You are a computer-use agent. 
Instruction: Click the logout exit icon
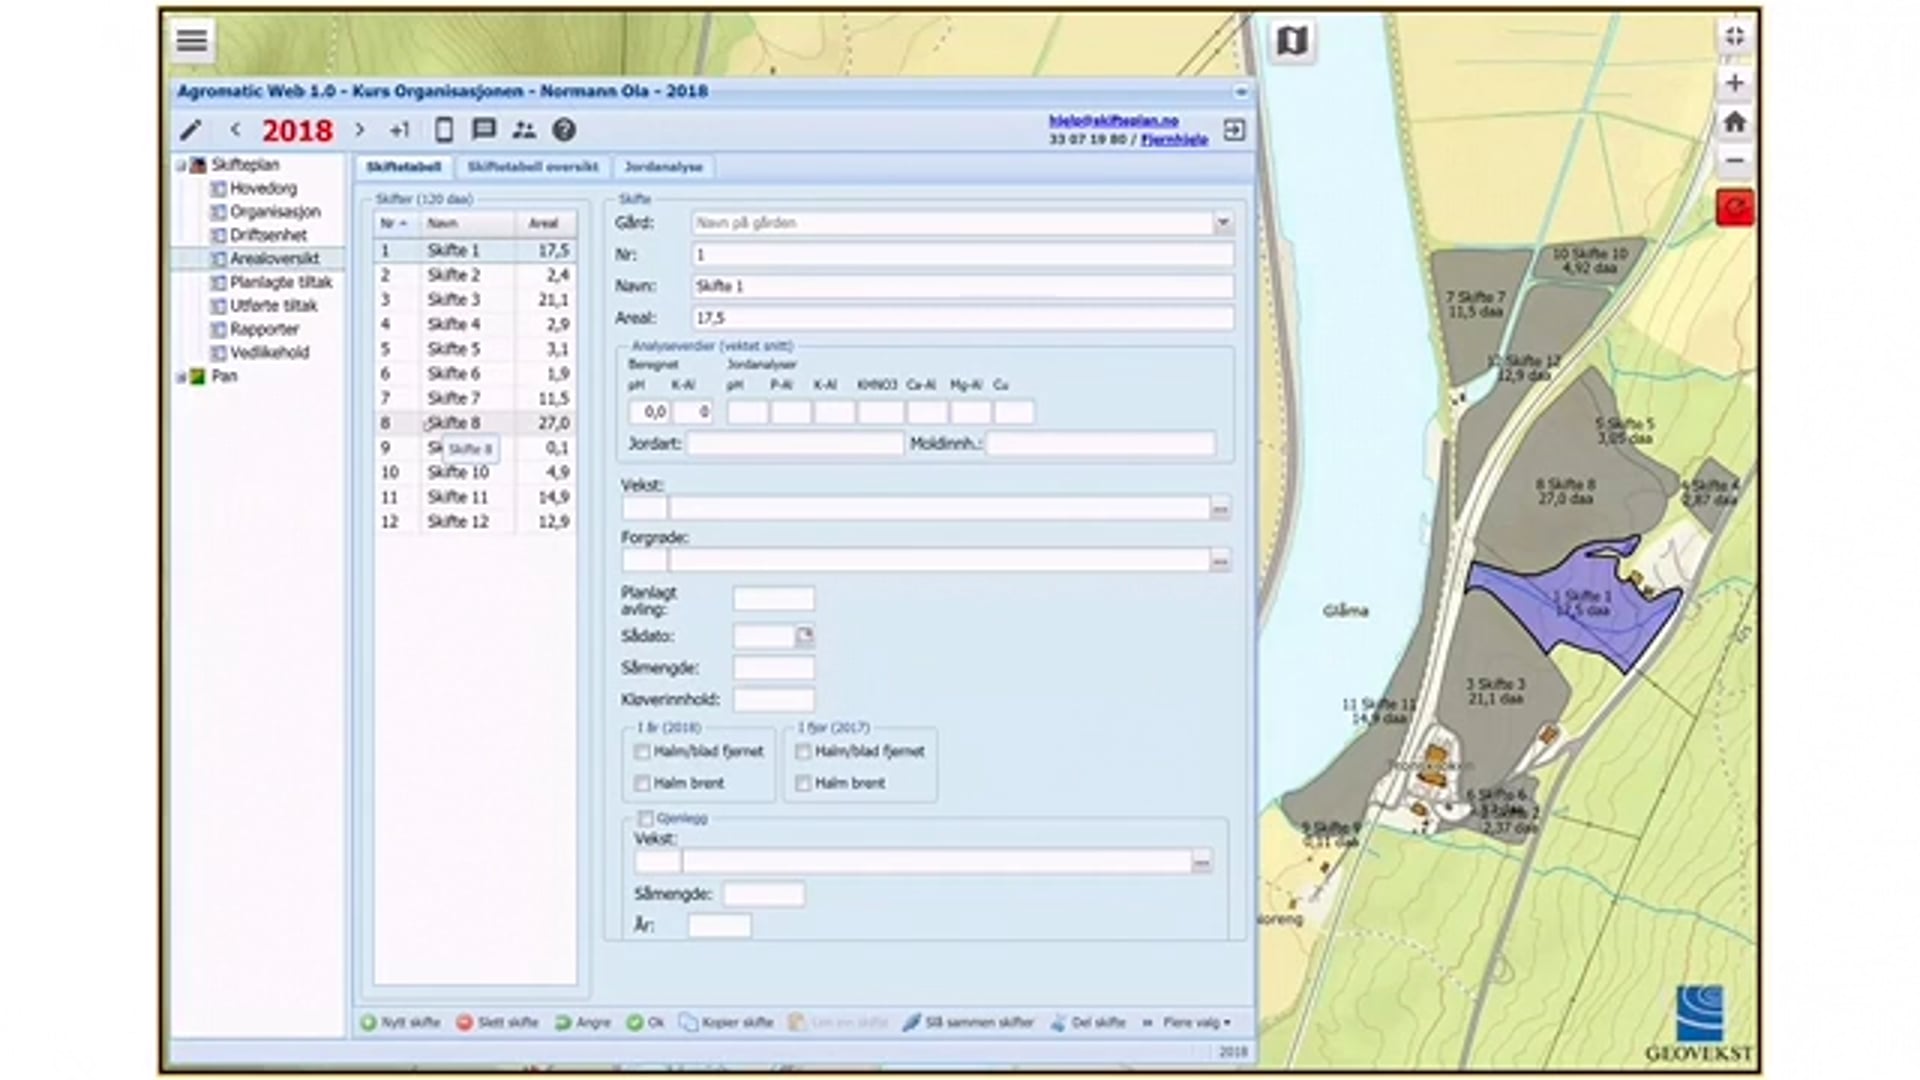click(1234, 130)
